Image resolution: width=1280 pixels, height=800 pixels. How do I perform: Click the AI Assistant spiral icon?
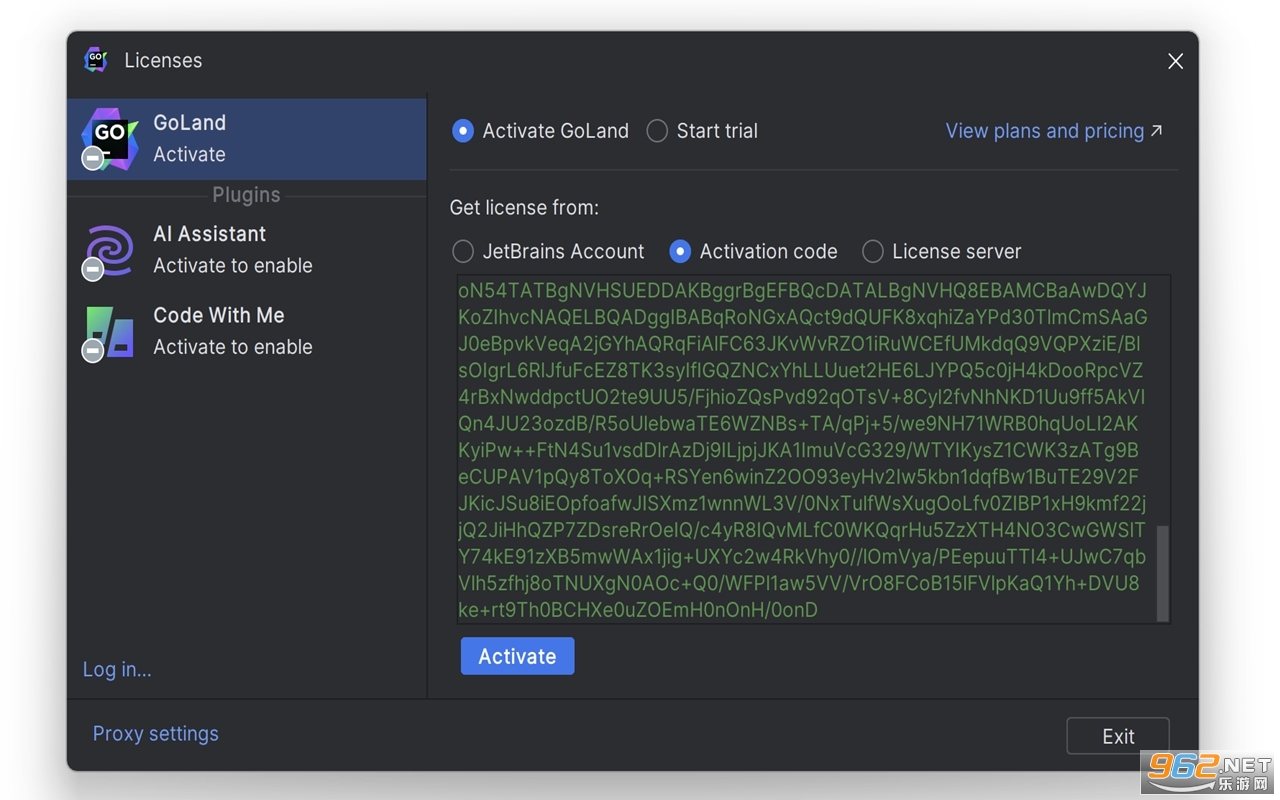[x=110, y=250]
